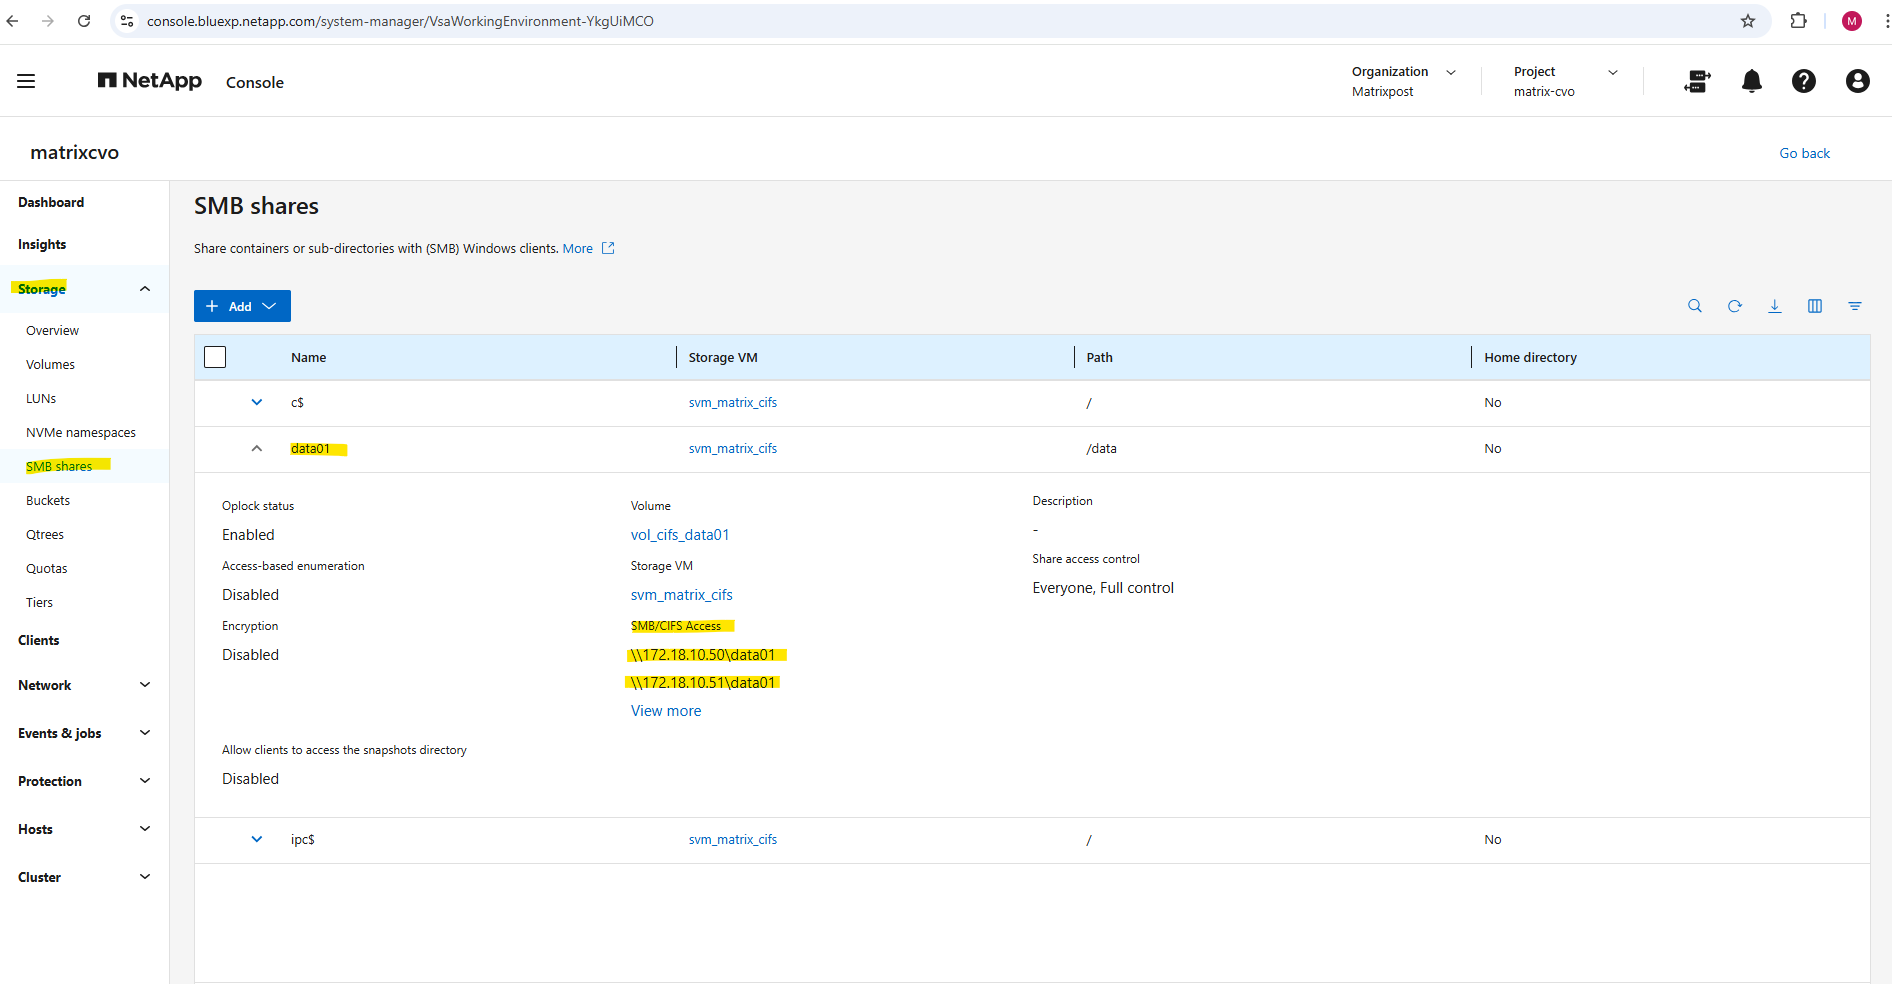Download the SMB shares list
1892x984 pixels.
[1774, 306]
